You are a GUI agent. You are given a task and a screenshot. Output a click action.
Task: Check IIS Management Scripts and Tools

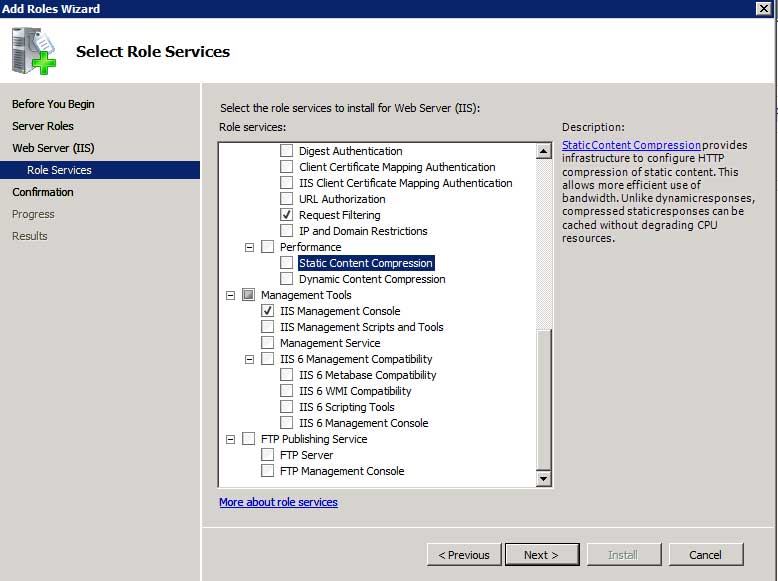tap(267, 326)
